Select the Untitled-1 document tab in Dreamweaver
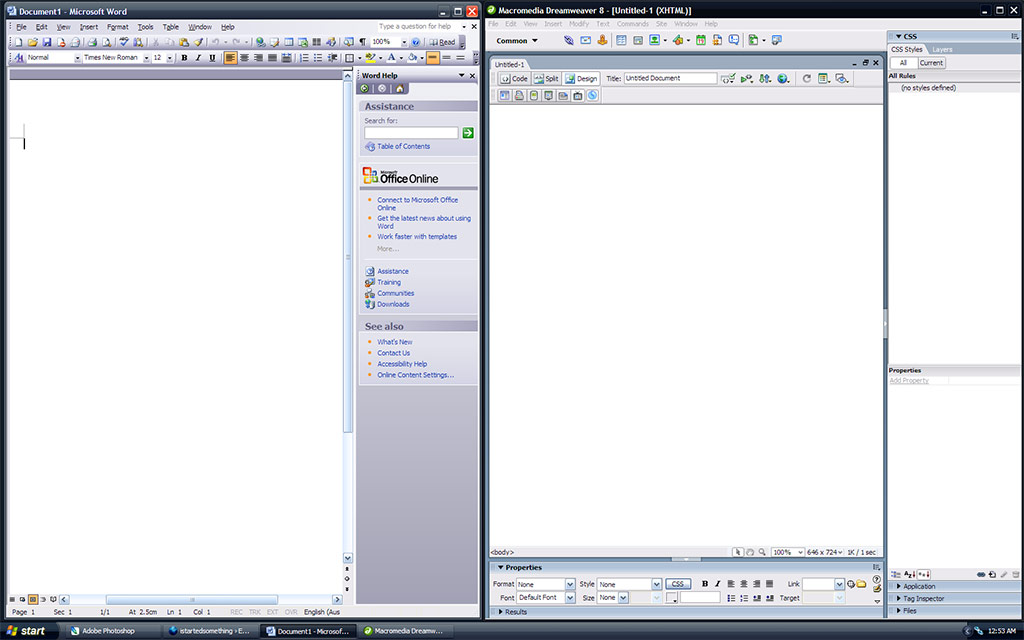1024x640 pixels. [x=509, y=64]
